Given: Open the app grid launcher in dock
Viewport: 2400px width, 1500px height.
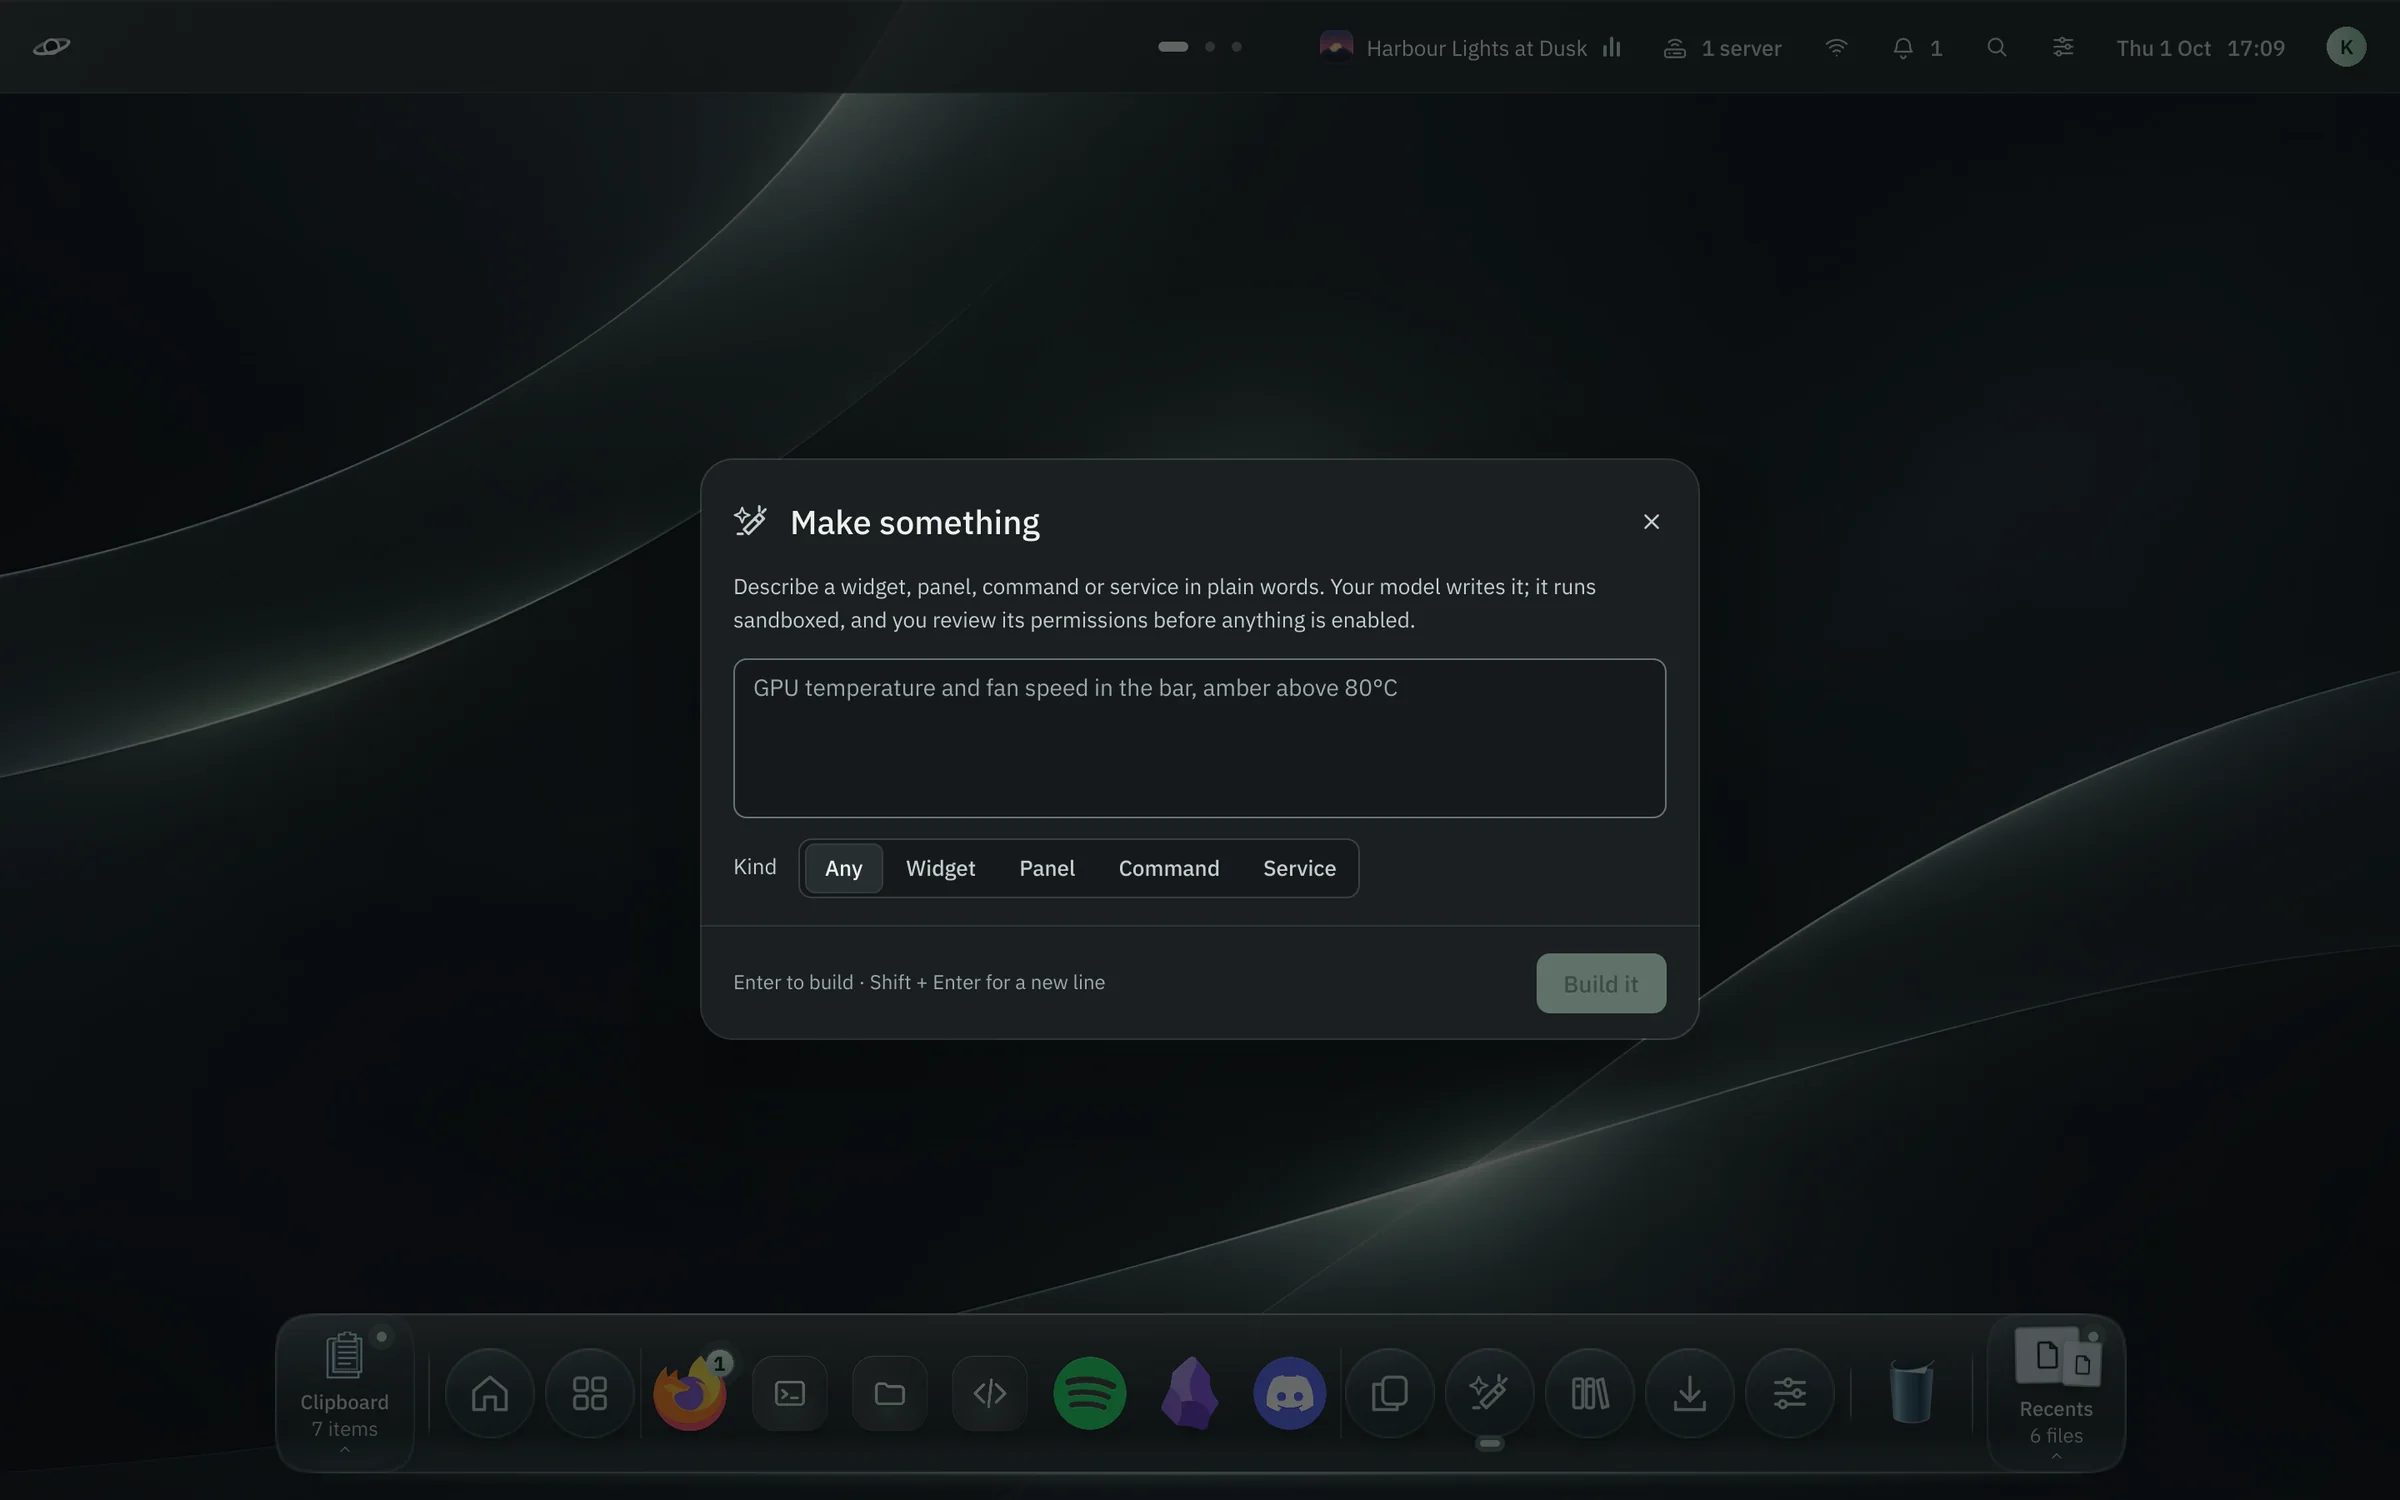Looking at the screenshot, I should pyautogui.click(x=590, y=1393).
